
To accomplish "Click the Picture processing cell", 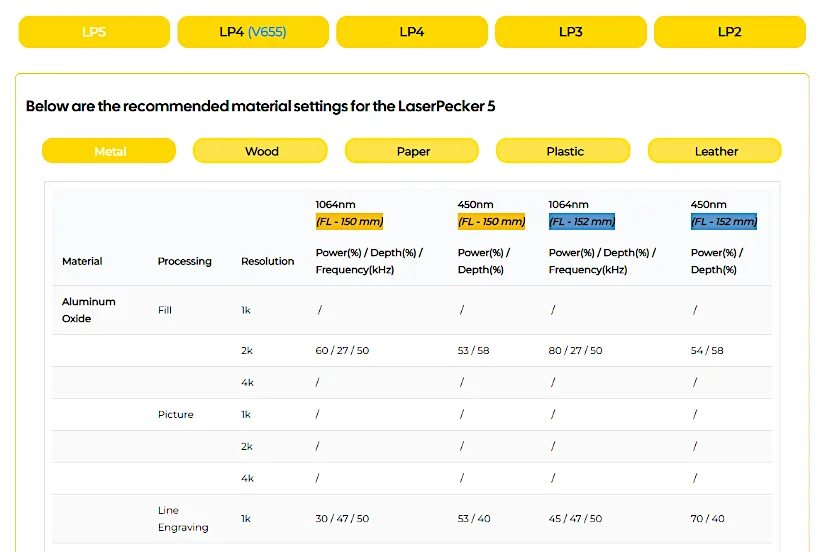I will click(176, 415).
